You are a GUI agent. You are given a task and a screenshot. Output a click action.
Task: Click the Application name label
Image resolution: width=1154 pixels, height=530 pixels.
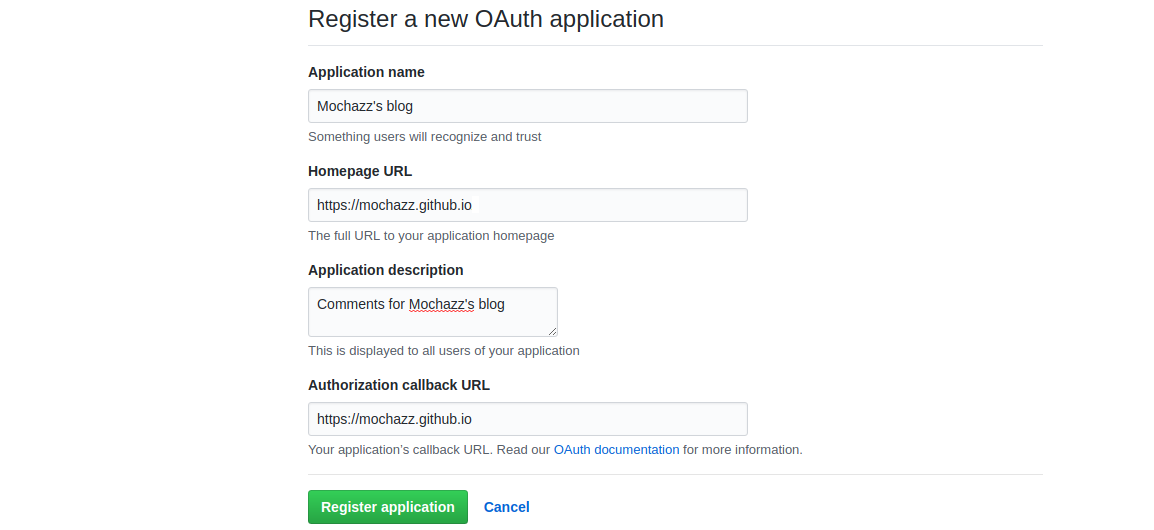pos(367,72)
